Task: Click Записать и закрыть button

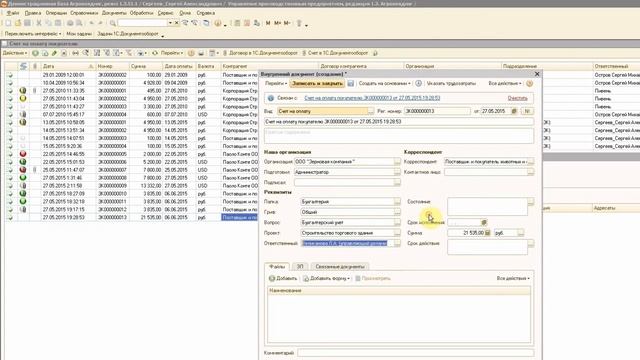Action: click(x=317, y=83)
